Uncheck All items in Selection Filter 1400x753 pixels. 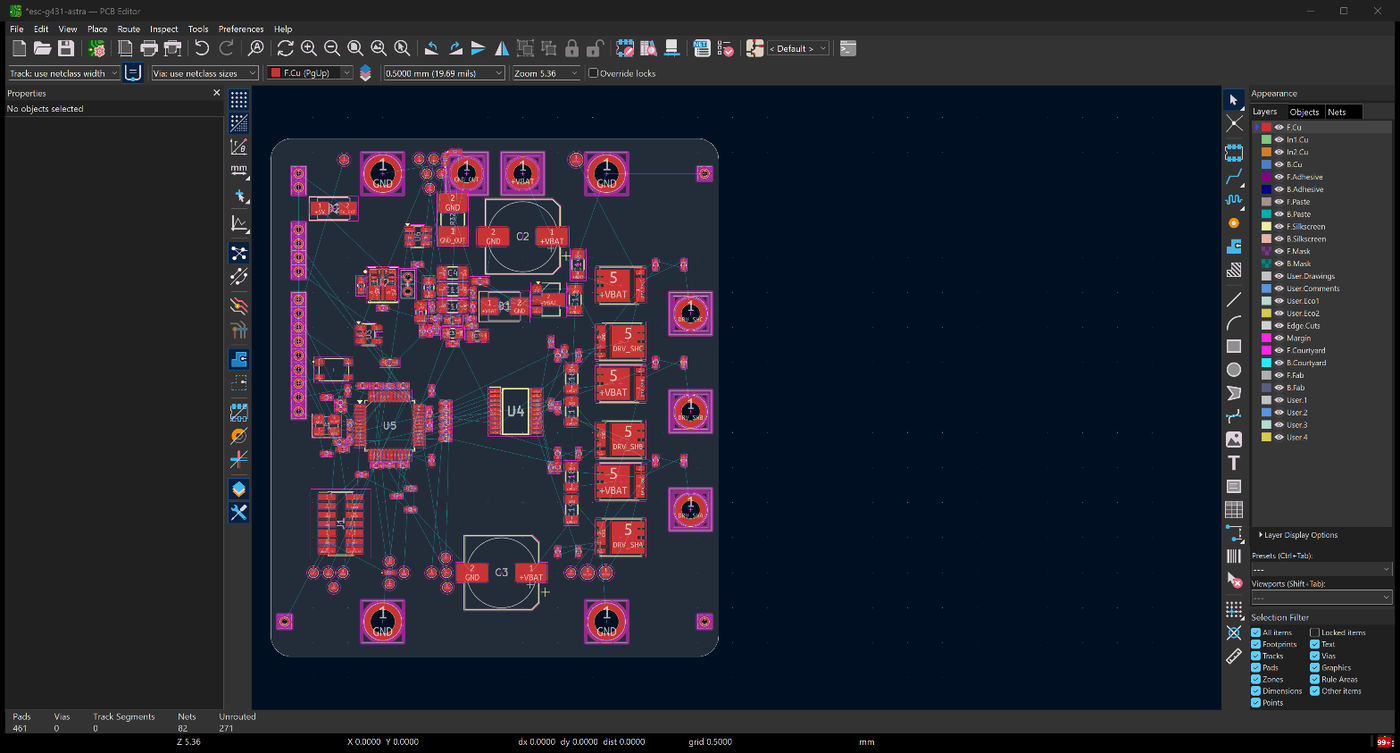click(1256, 632)
